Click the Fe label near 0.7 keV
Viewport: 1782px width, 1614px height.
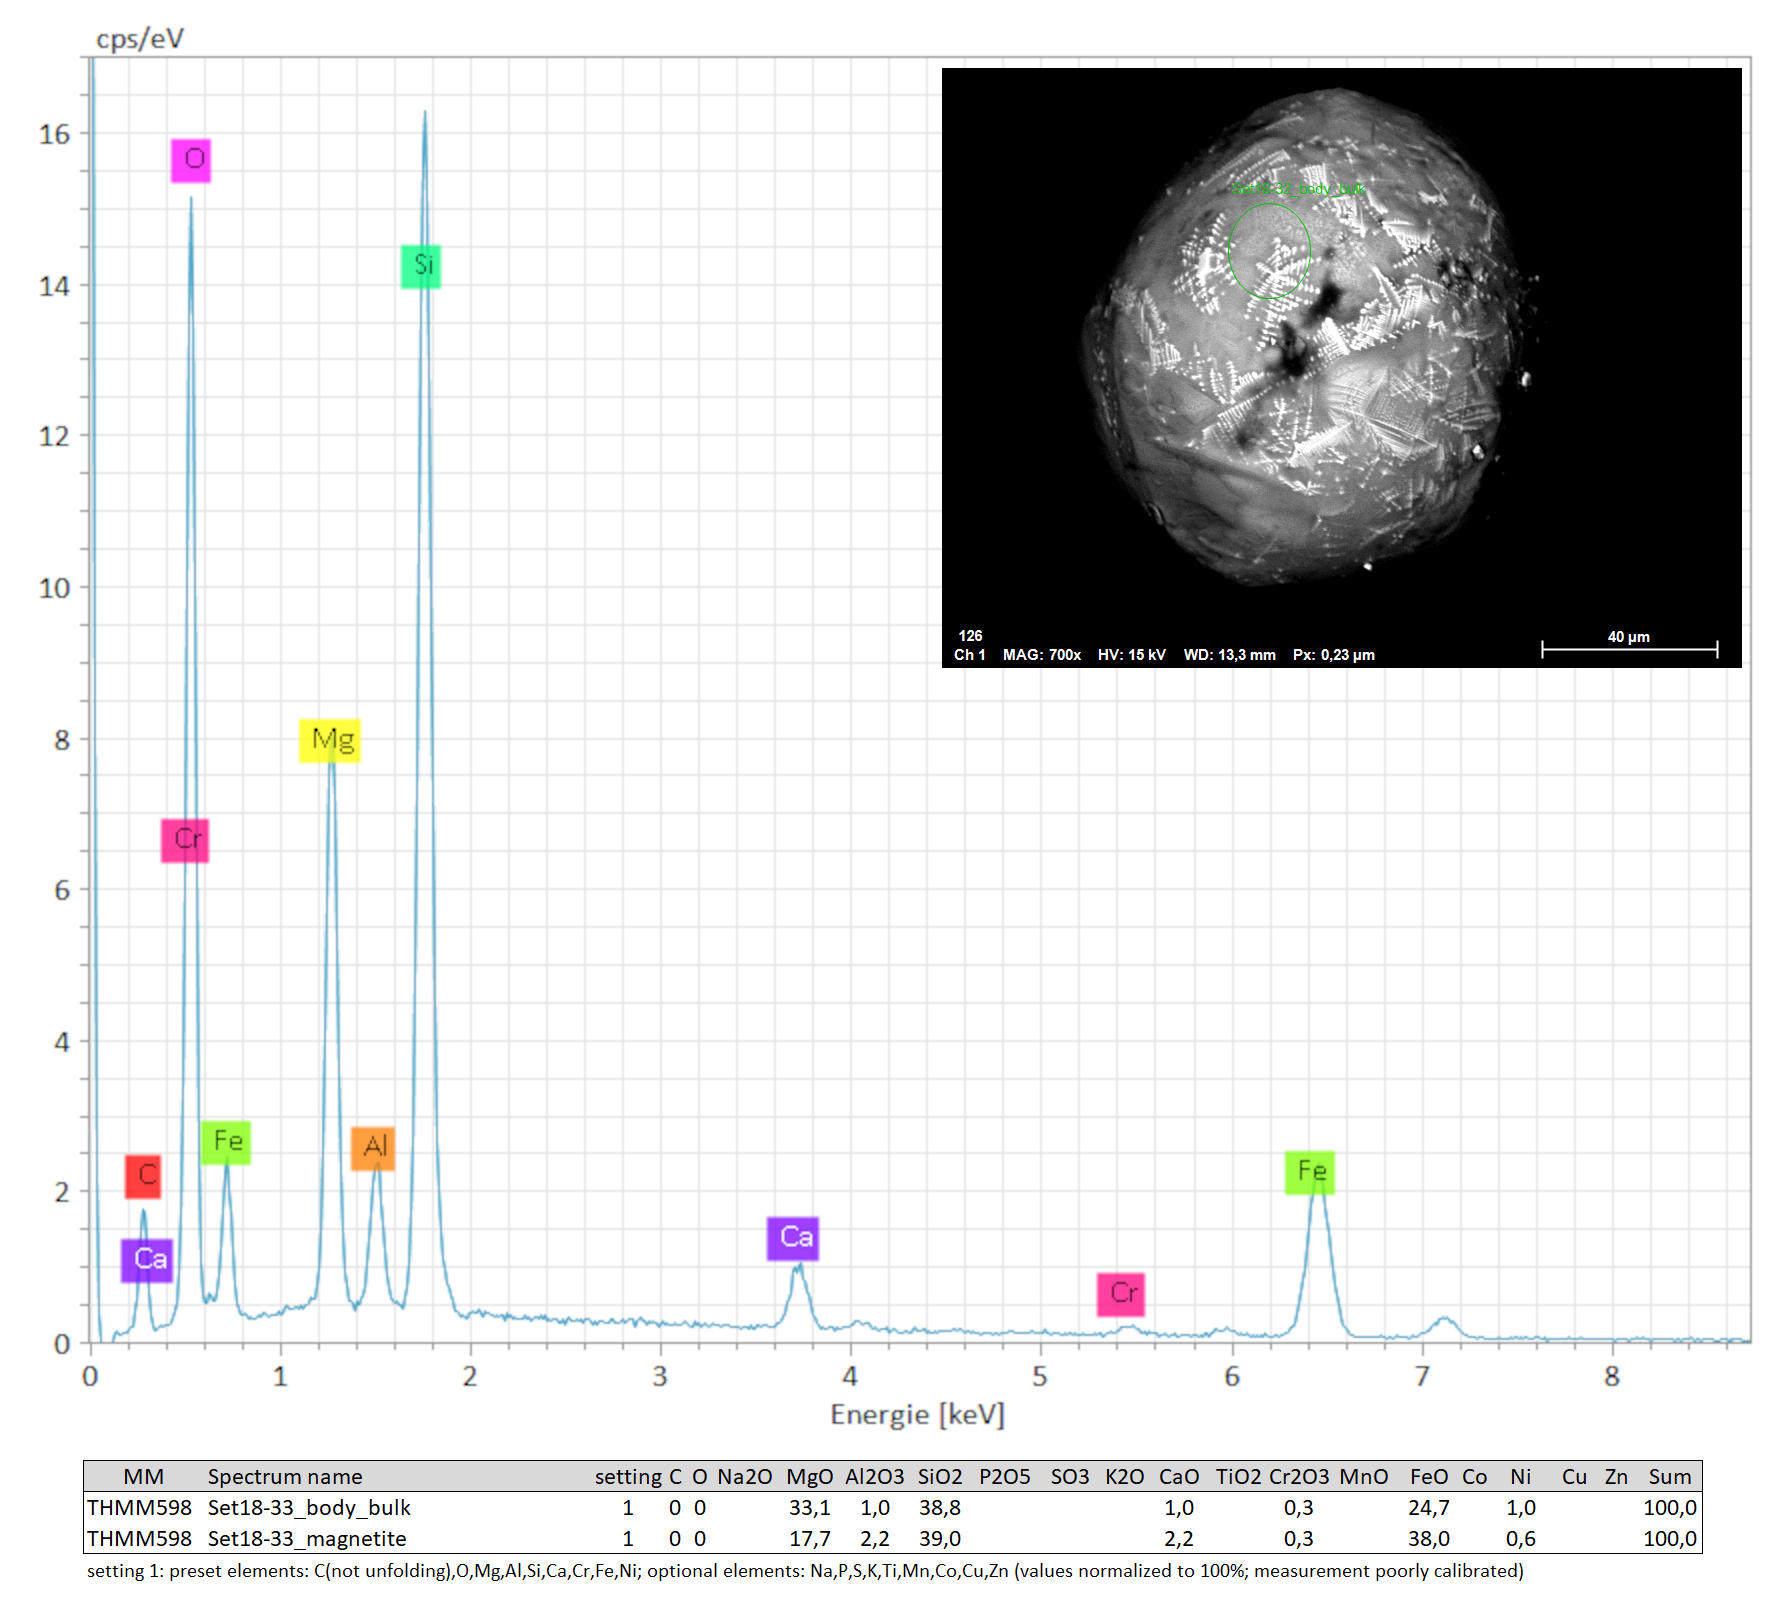[x=226, y=1142]
